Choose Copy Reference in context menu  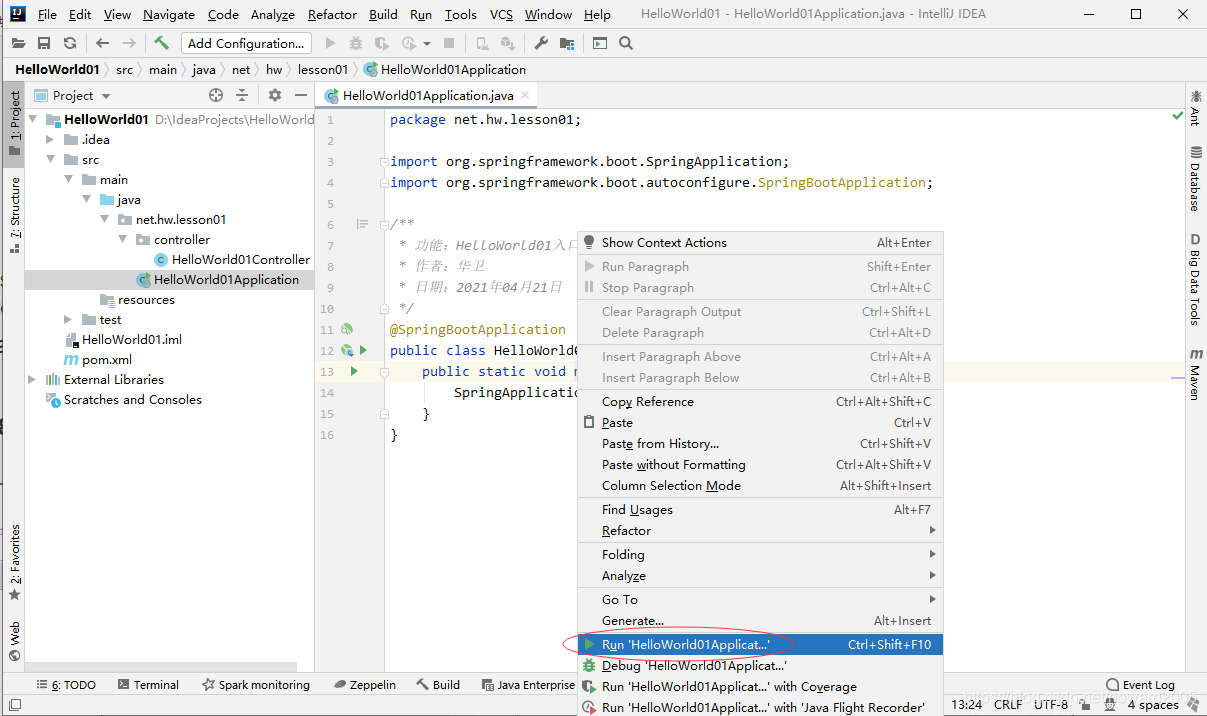tap(760, 402)
